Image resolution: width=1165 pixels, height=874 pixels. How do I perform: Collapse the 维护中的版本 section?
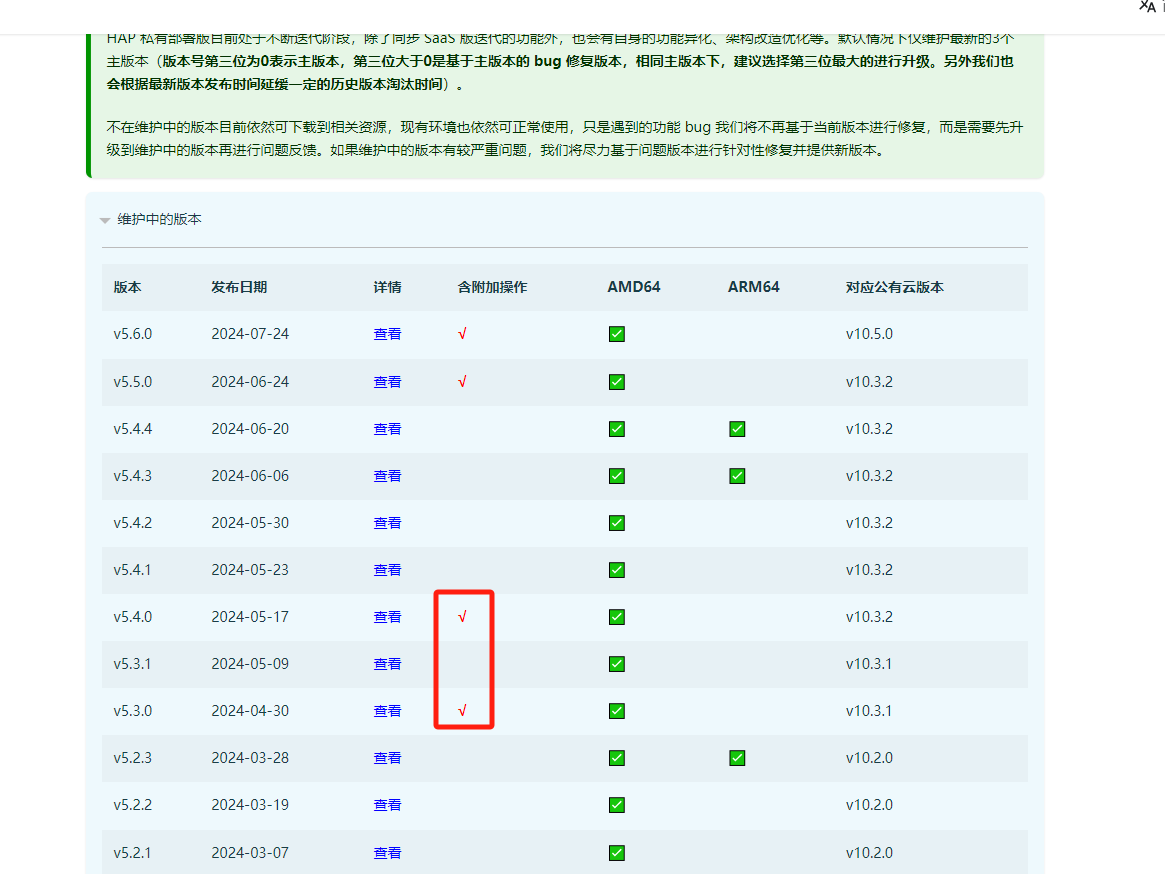pyautogui.click(x=159, y=219)
